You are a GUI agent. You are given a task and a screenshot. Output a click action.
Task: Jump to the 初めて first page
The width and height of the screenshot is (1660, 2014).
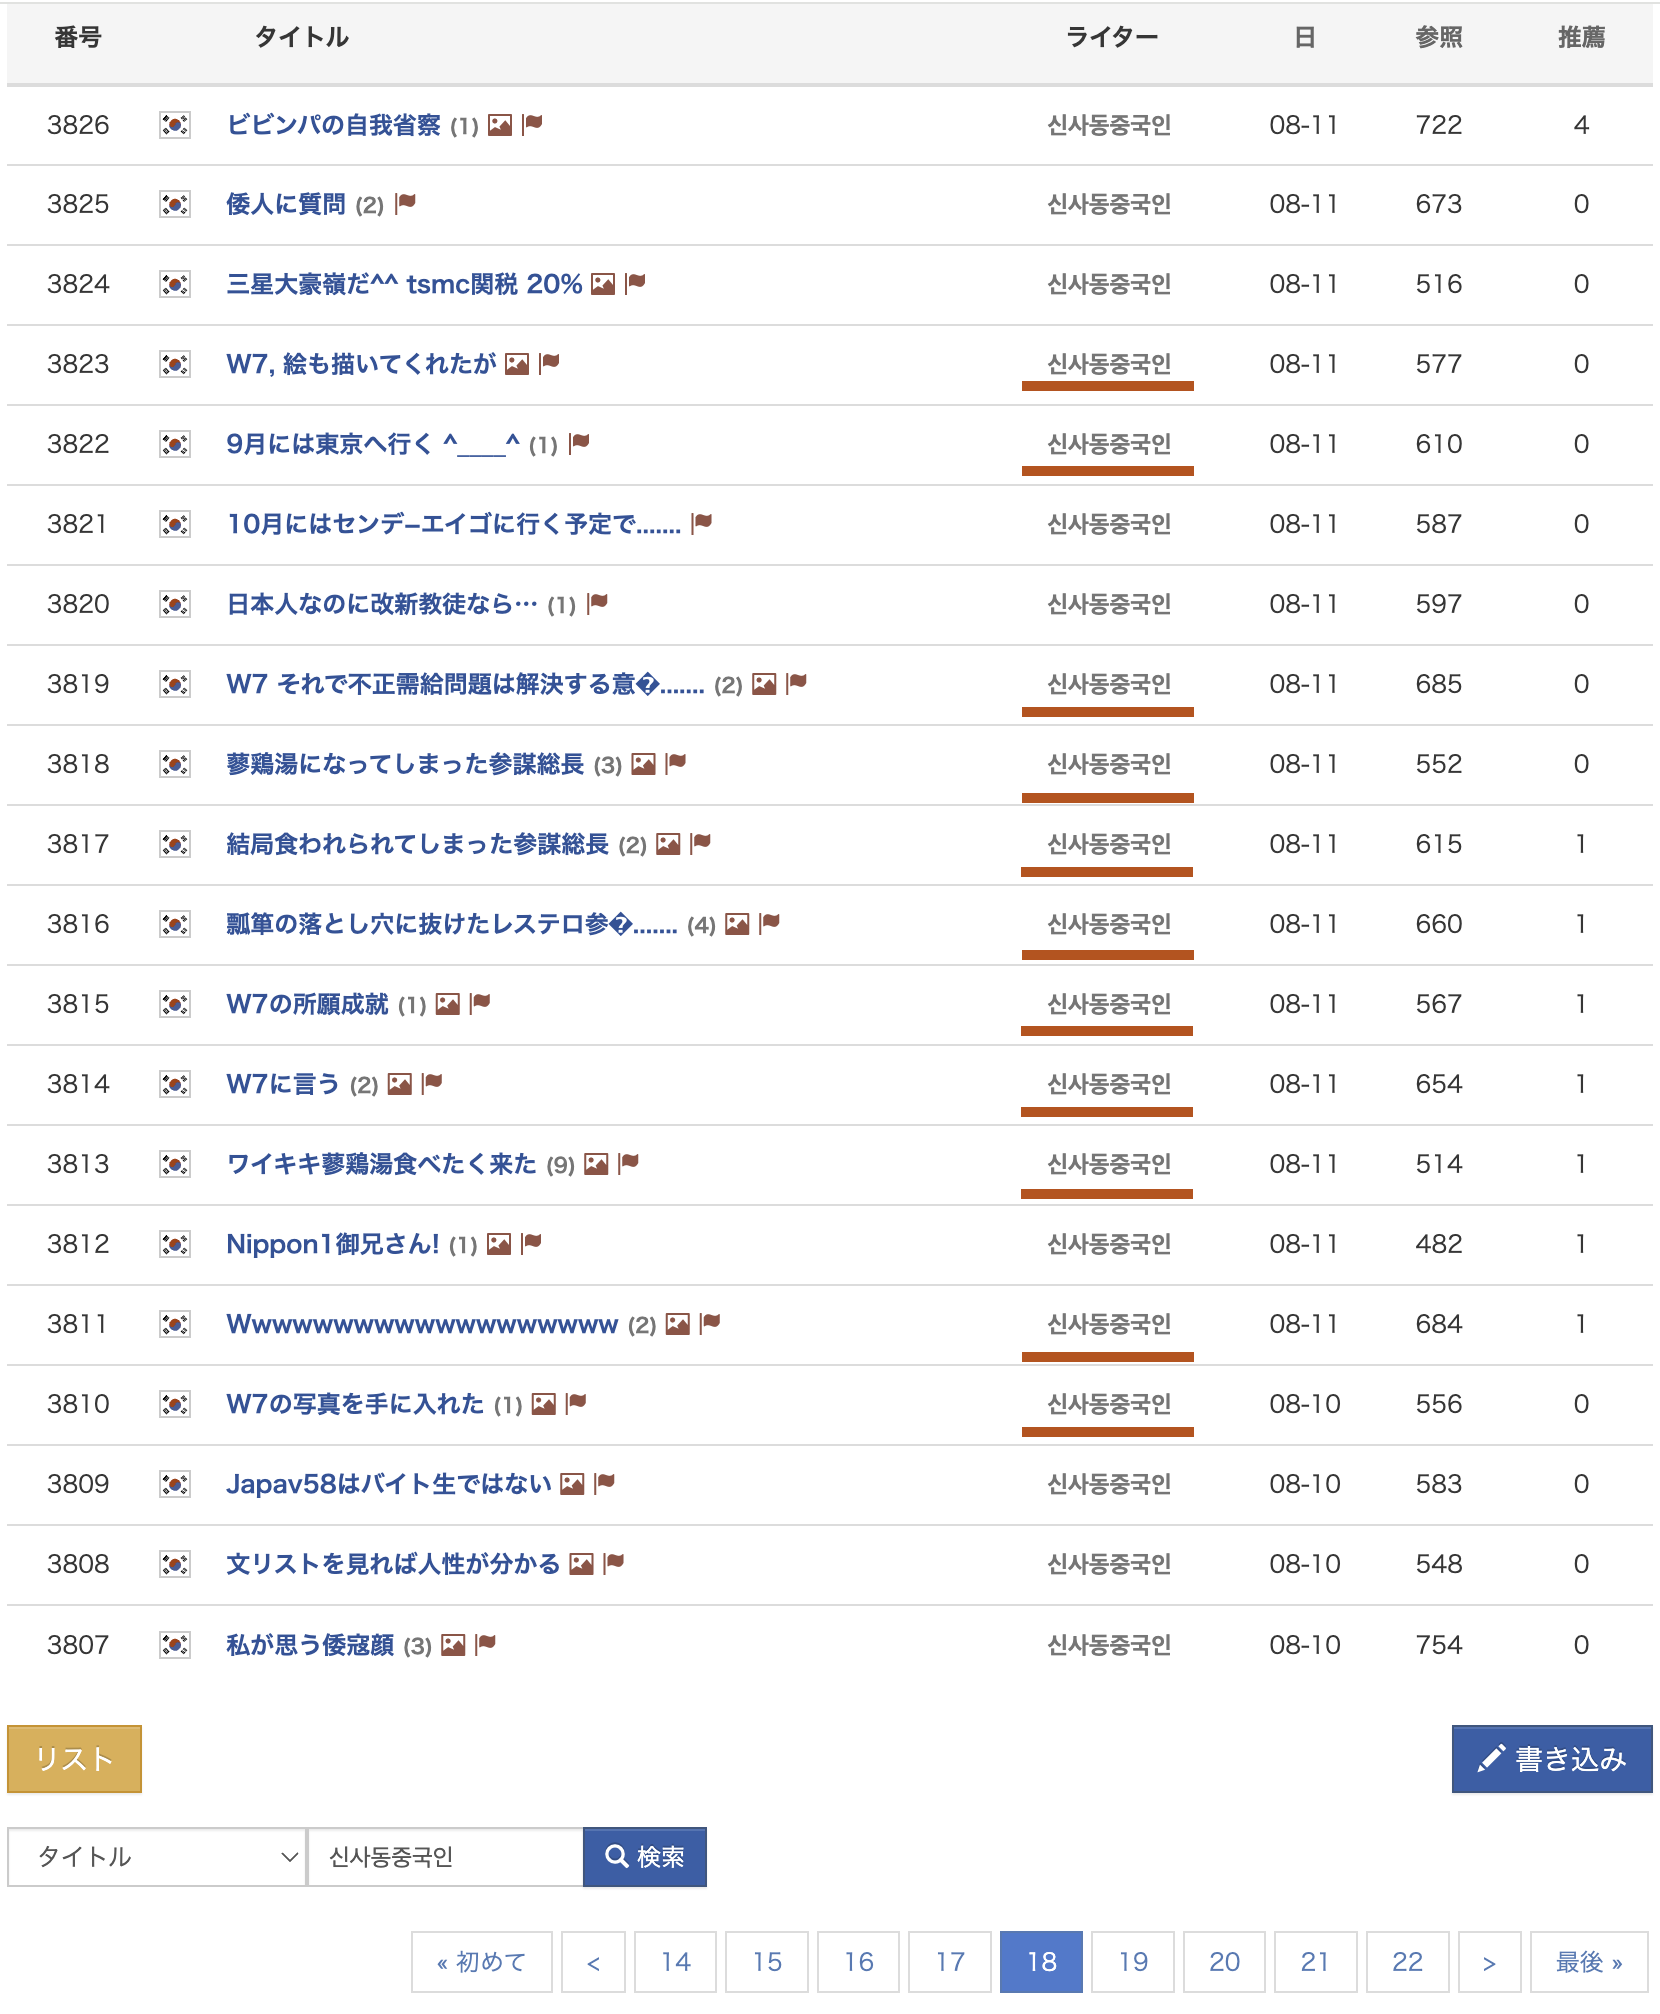[x=481, y=1962]
